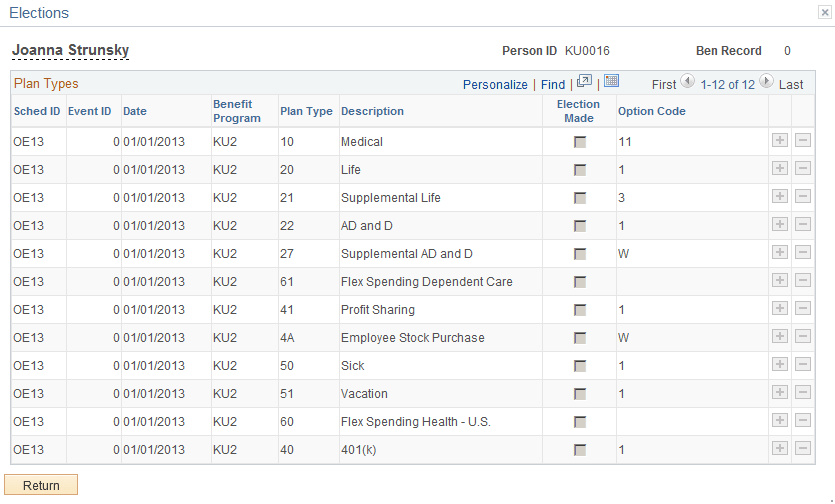Image resolution: width=835 pixels, height=504 pixels.
Task: Delete the Vacation plan row
Action: pyautogui.click(x=803, y=393)
